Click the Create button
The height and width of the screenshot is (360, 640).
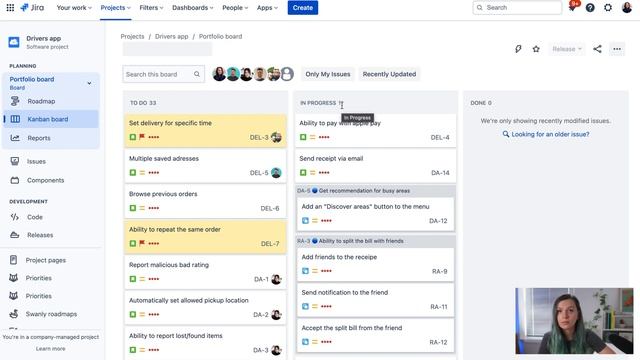pyautogui.click(x=302, y=7)
